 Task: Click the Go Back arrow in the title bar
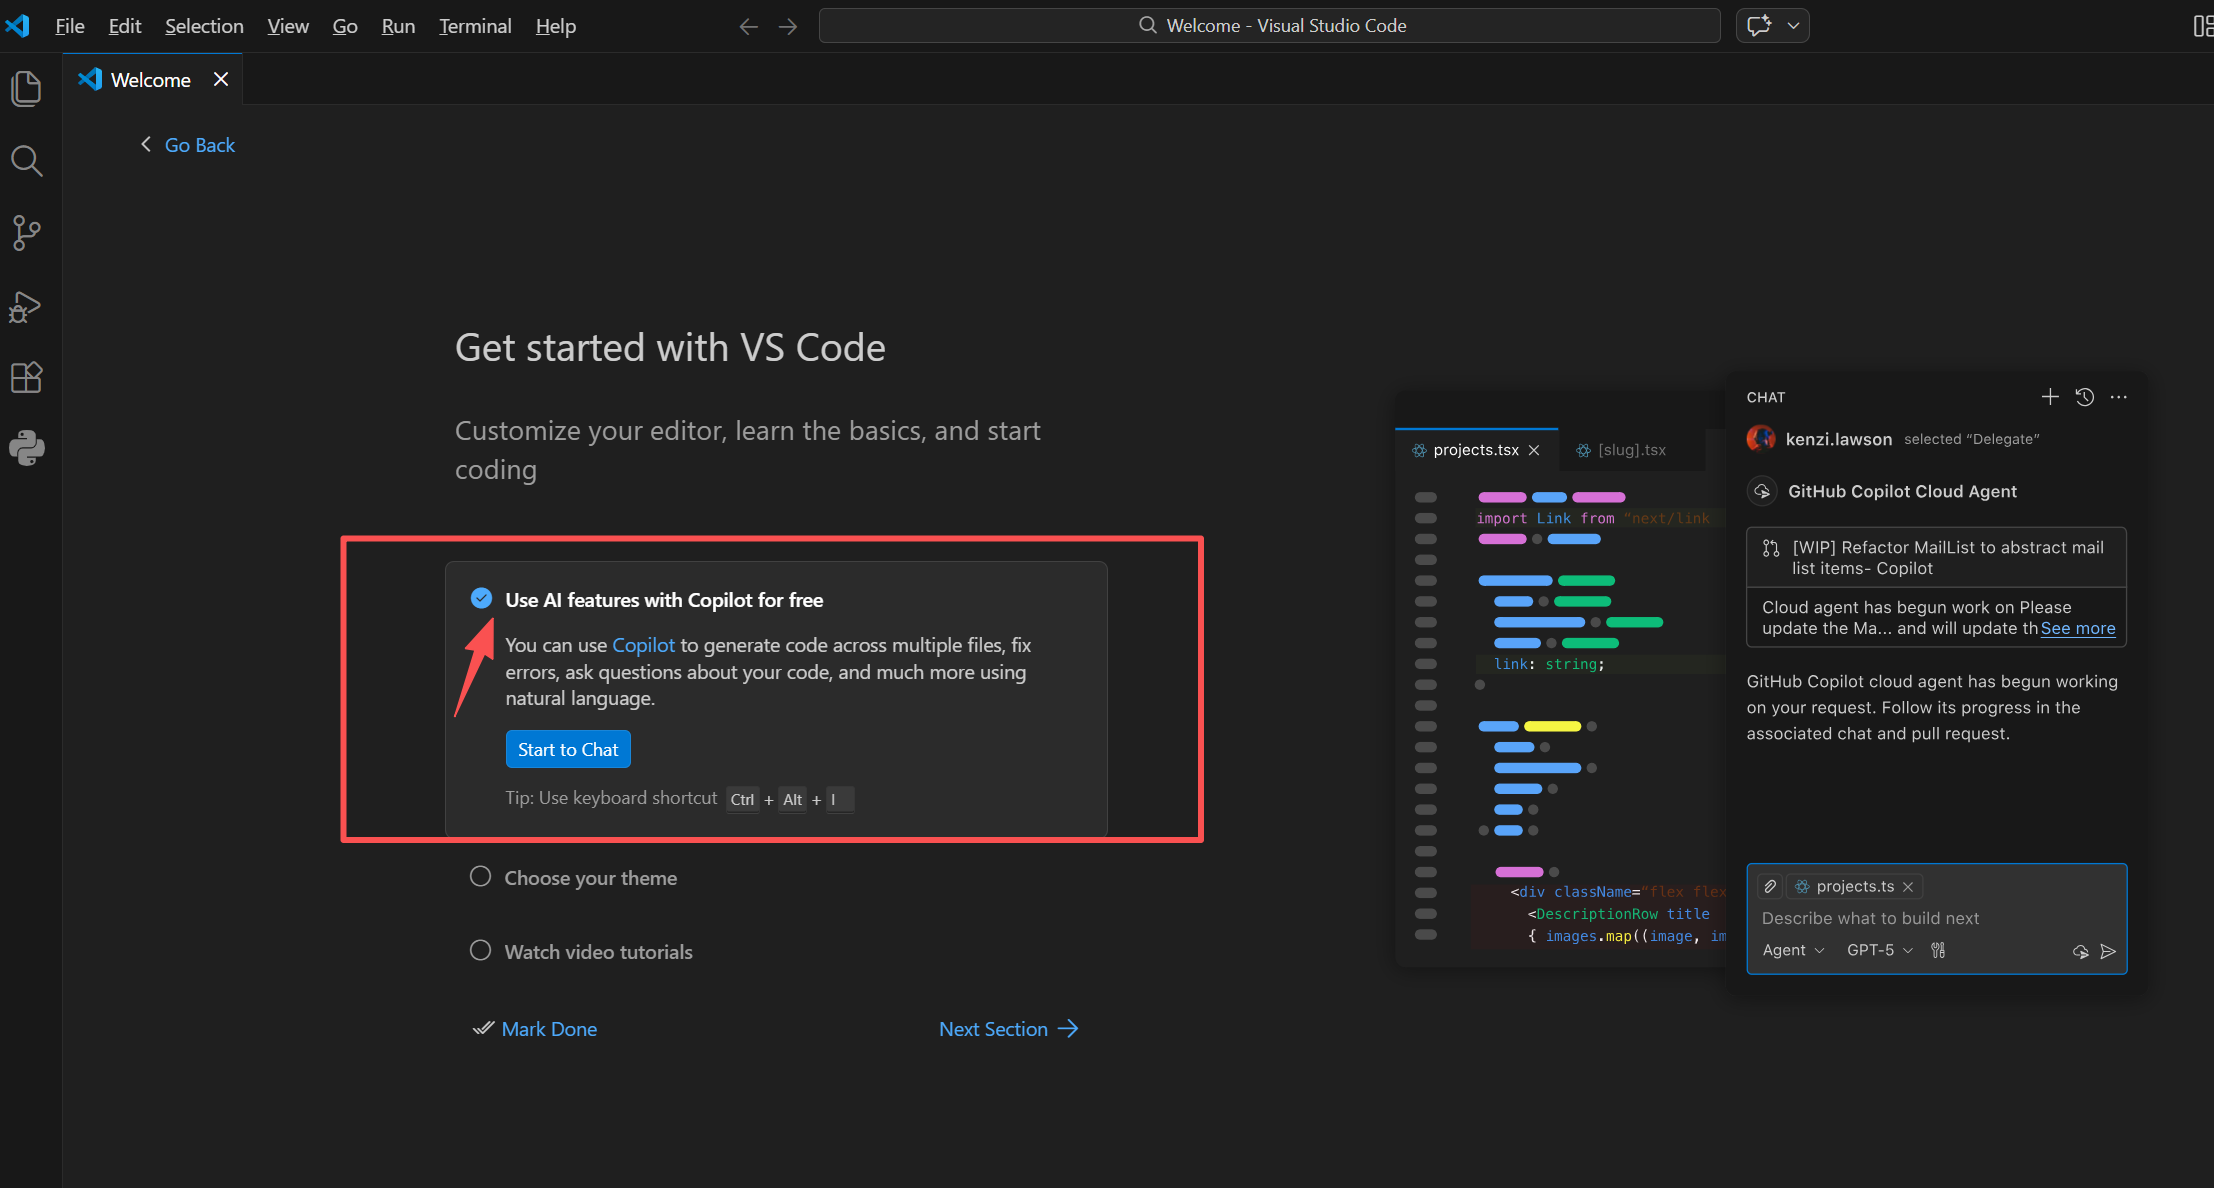(x=748, y=26)
